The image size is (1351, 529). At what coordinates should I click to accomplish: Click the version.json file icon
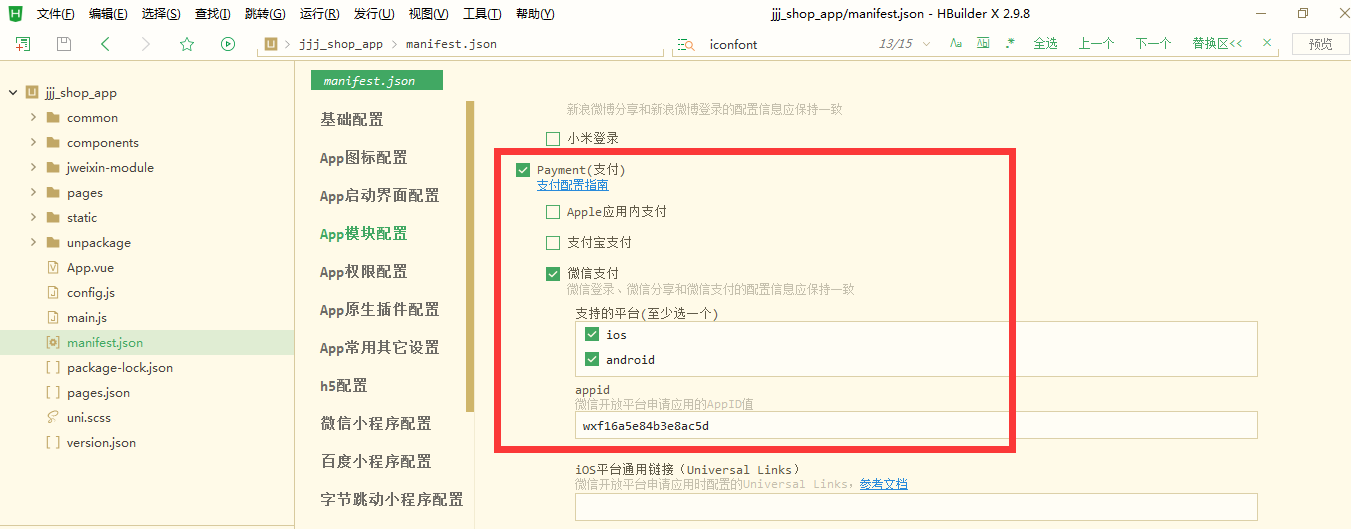point(53,442)
